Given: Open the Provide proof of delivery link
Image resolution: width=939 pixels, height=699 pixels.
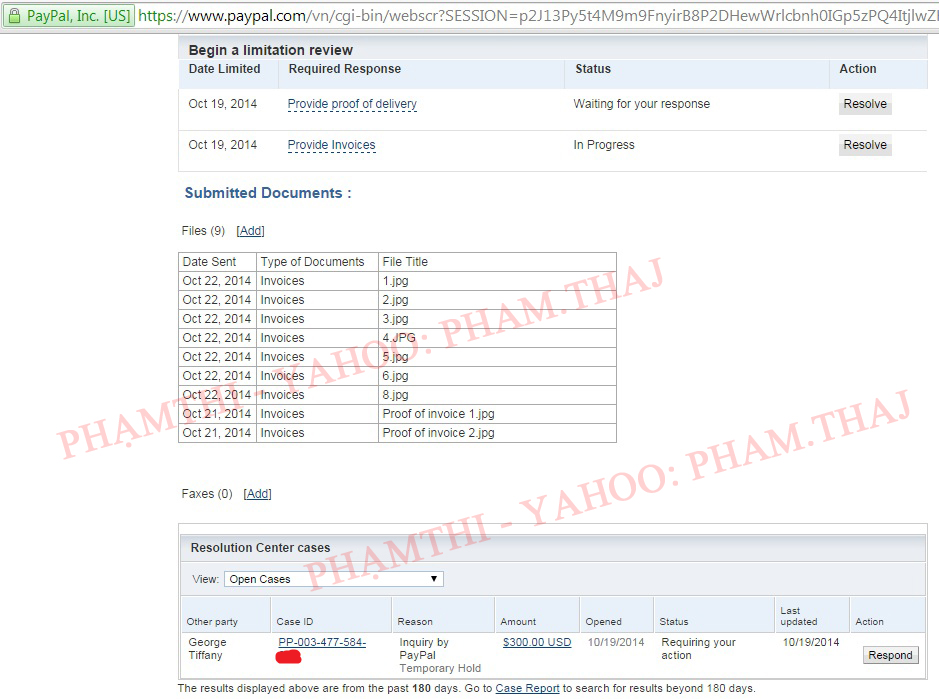Looking at the screenshot, I should (x=352, y=104).
